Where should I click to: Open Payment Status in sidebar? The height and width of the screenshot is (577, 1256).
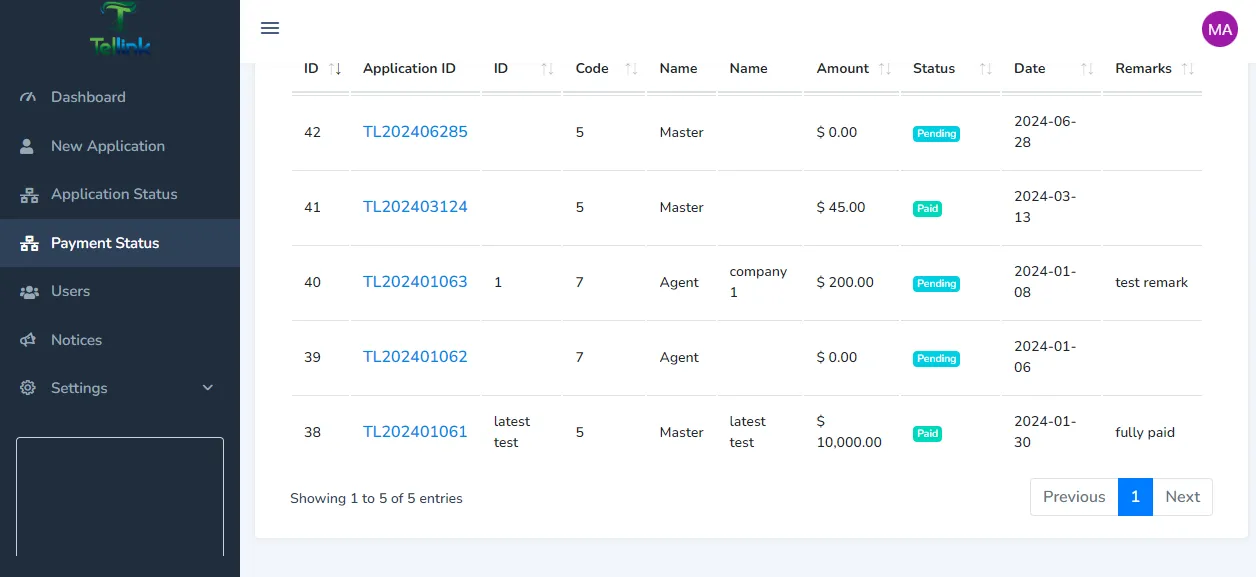point(105,243)
